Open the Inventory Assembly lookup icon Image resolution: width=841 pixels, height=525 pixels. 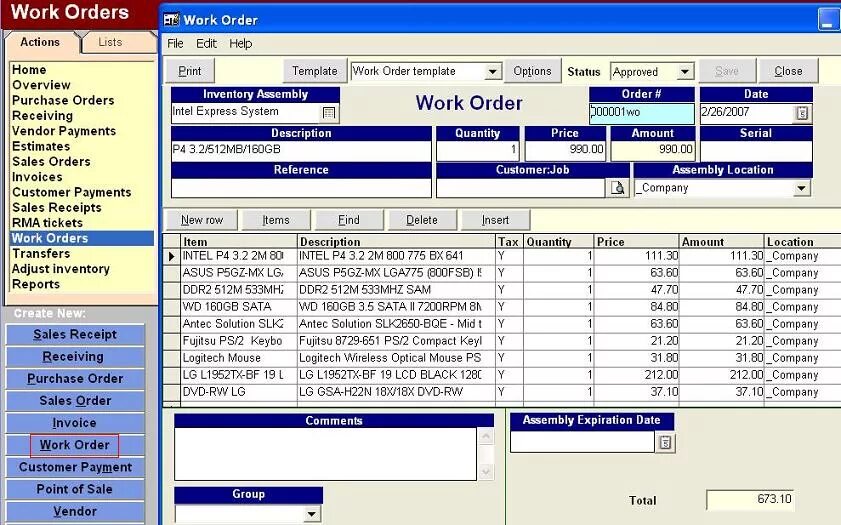[329, 113]
